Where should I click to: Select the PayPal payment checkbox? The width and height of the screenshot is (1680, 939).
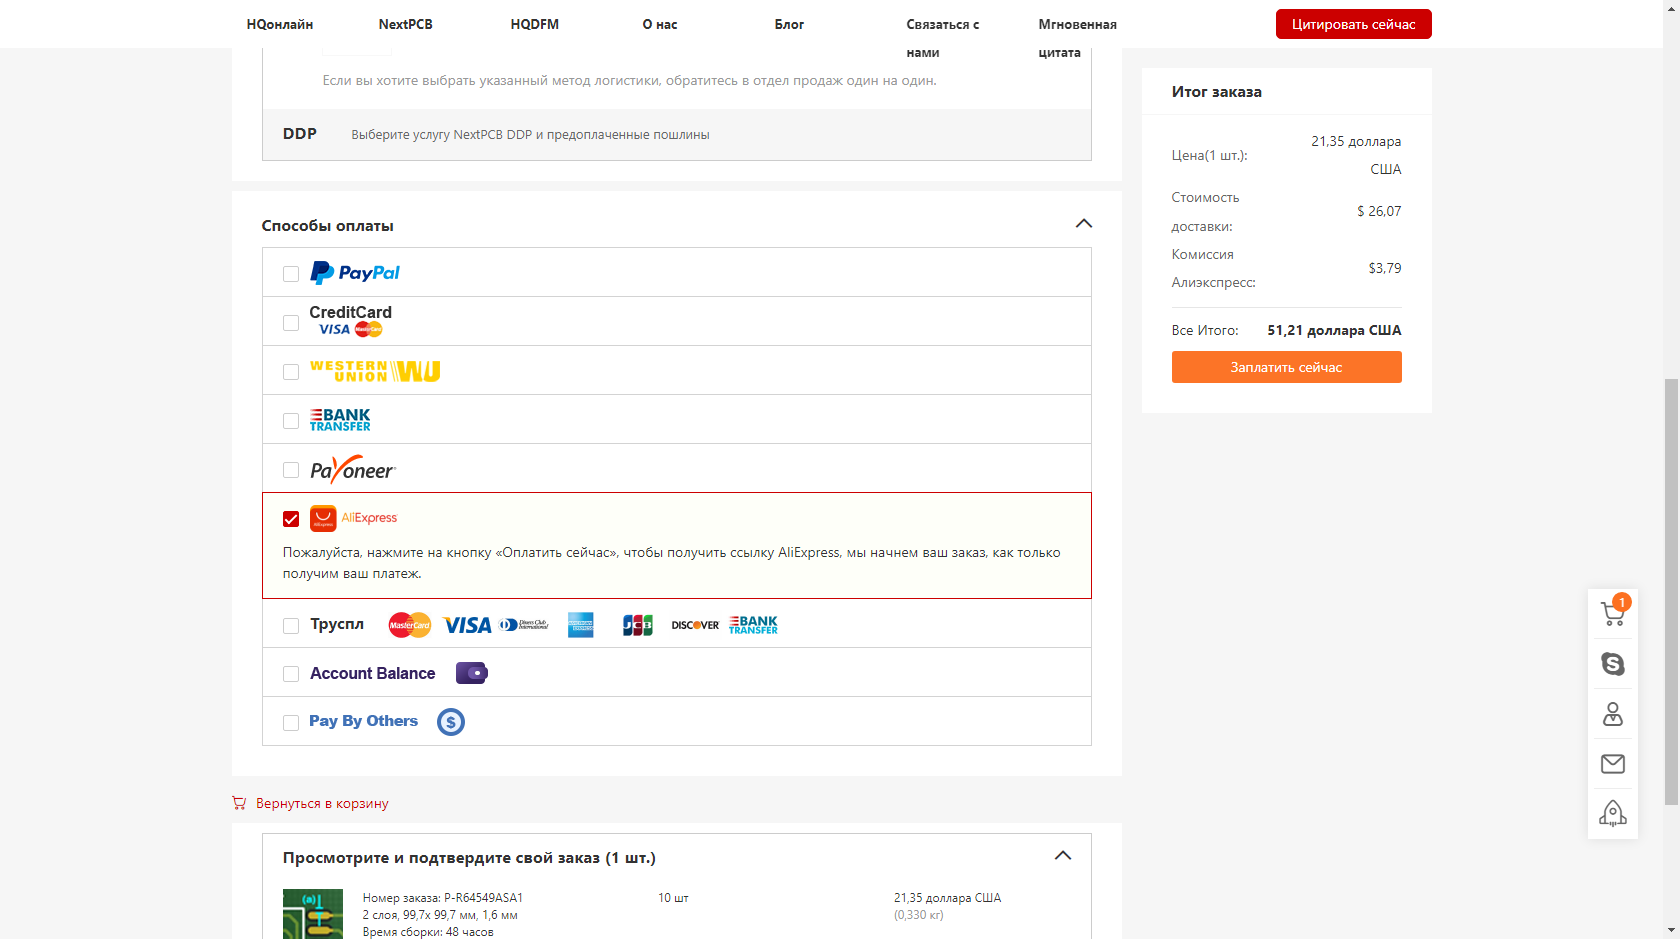point(291,274)
